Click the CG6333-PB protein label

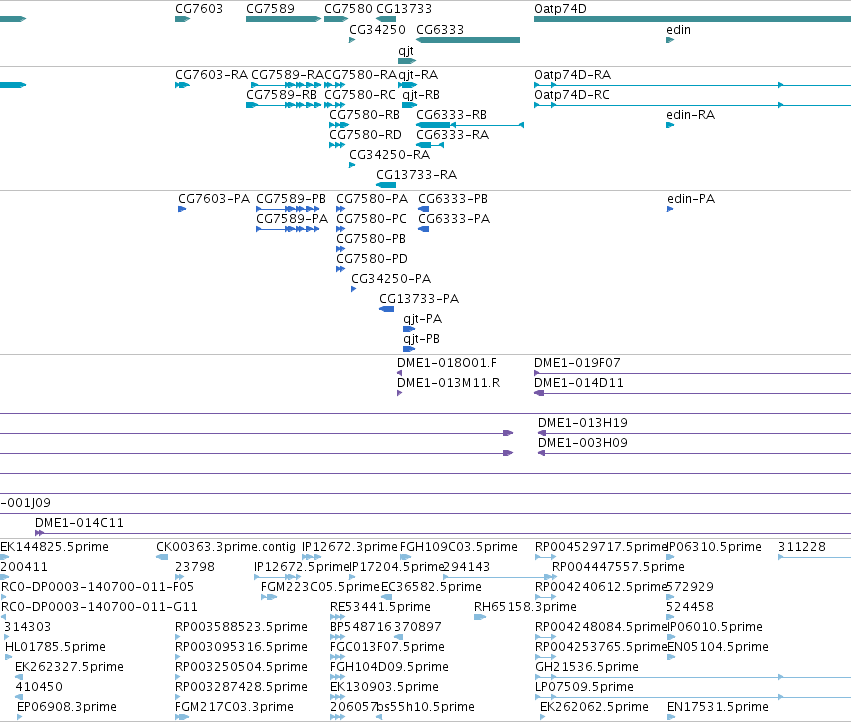pyautogui.click(x=453, y=199)
